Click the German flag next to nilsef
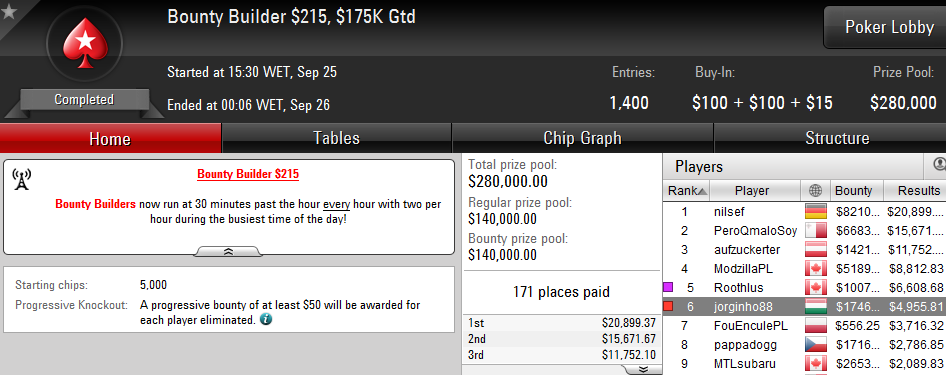946x375 pixels. 815,212
